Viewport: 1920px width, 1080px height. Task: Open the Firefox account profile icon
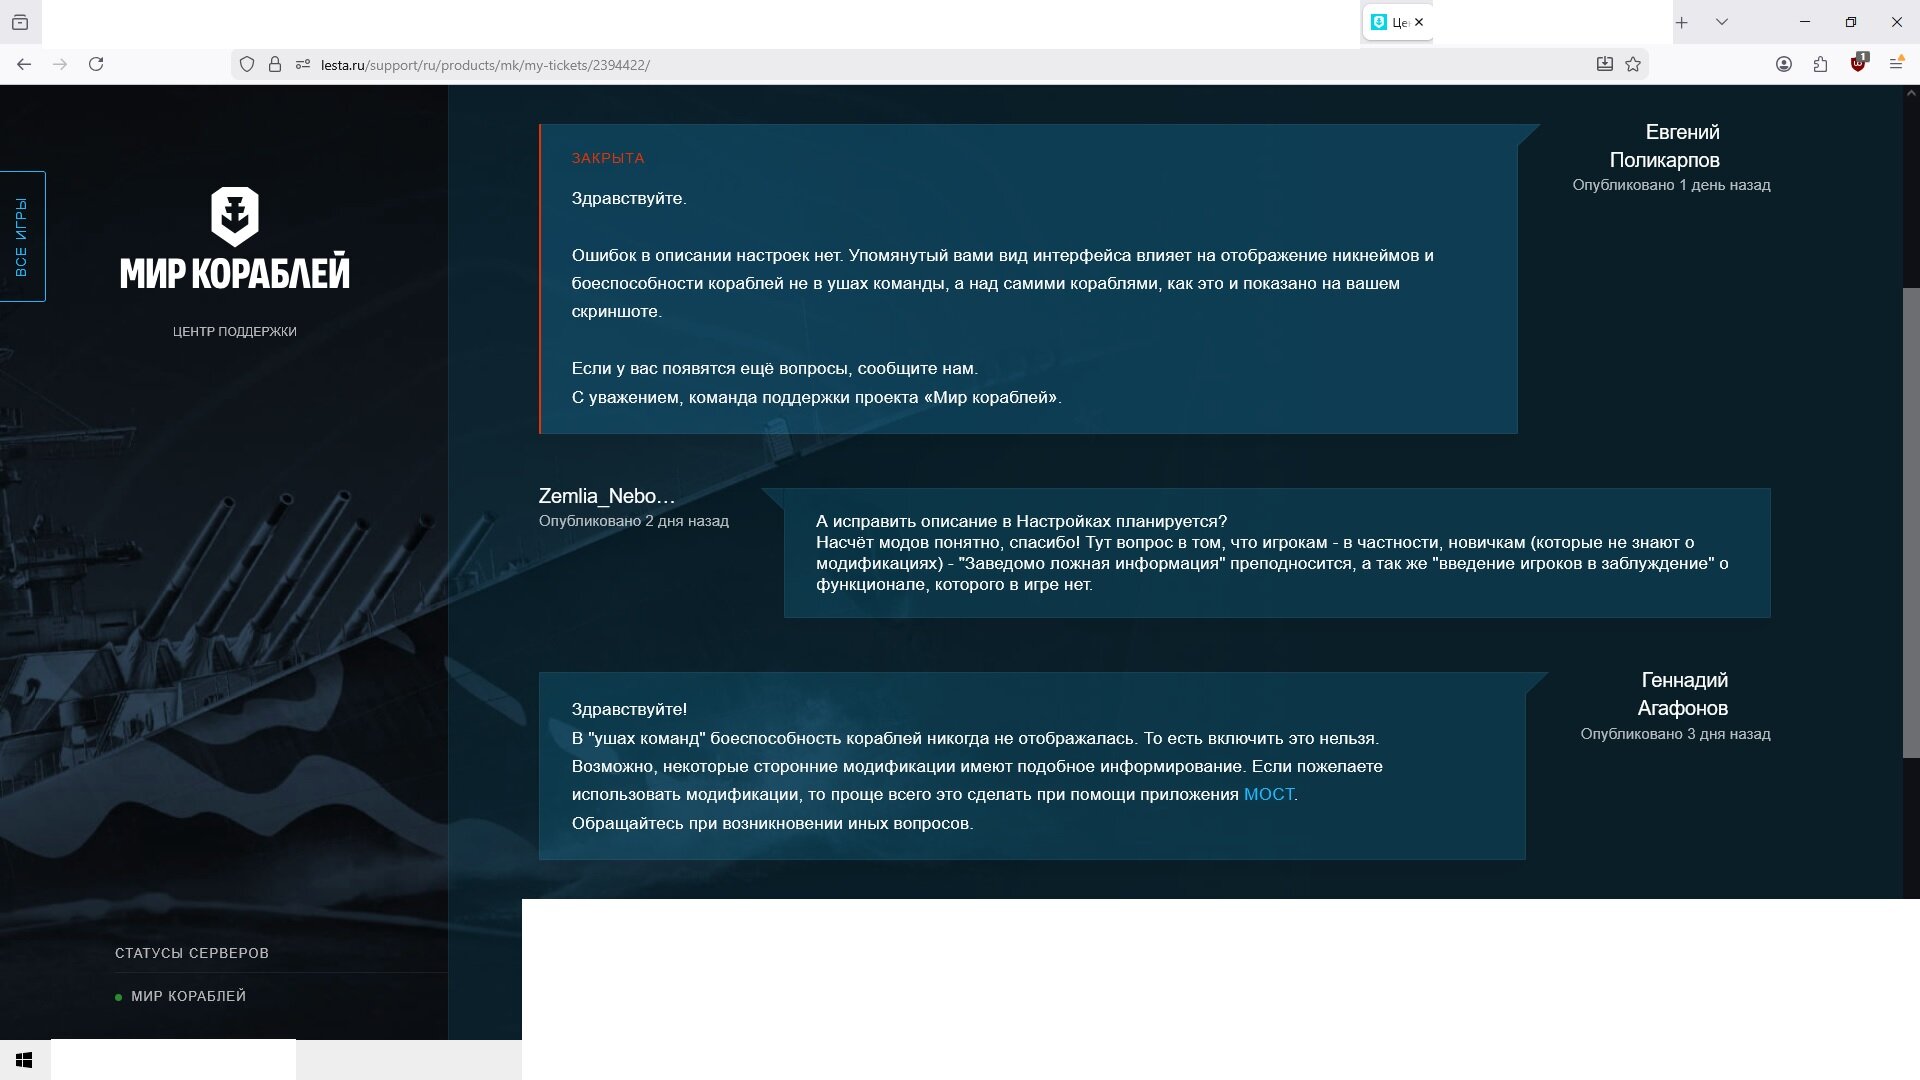[x=1783, y=64]
